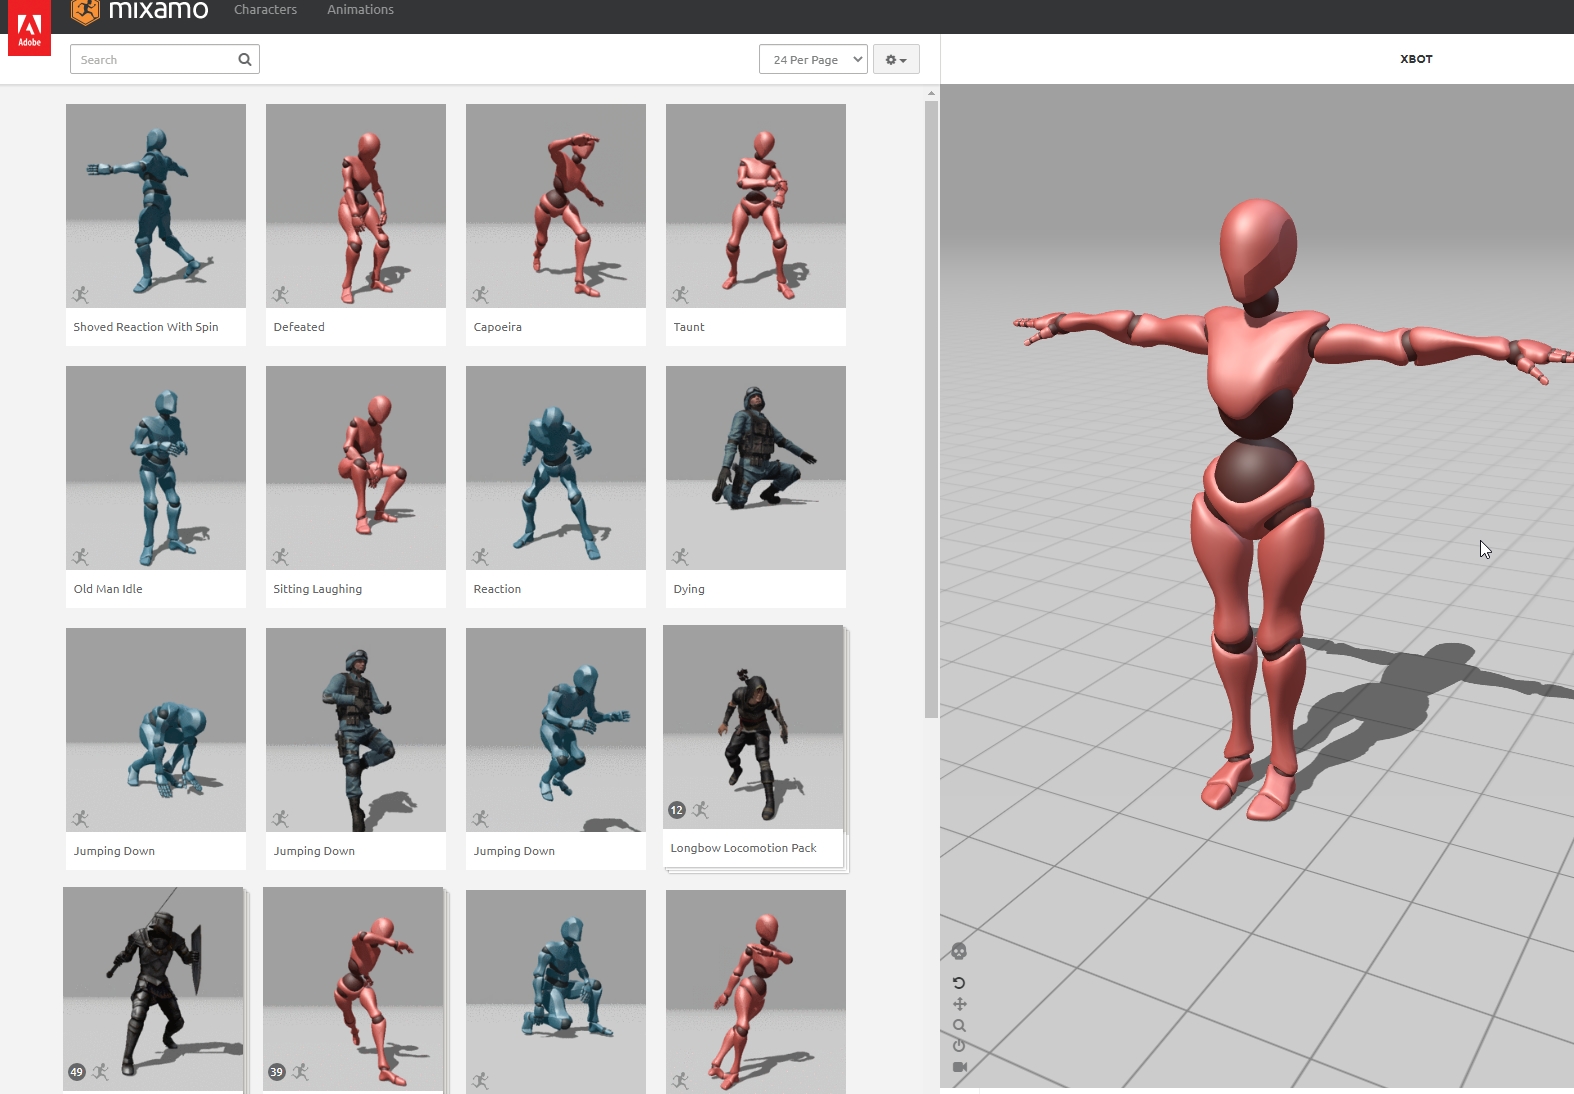Click the 12 count badge on Longbow pack
The width and height of the screenshot is (1574, 1094).
677,810
